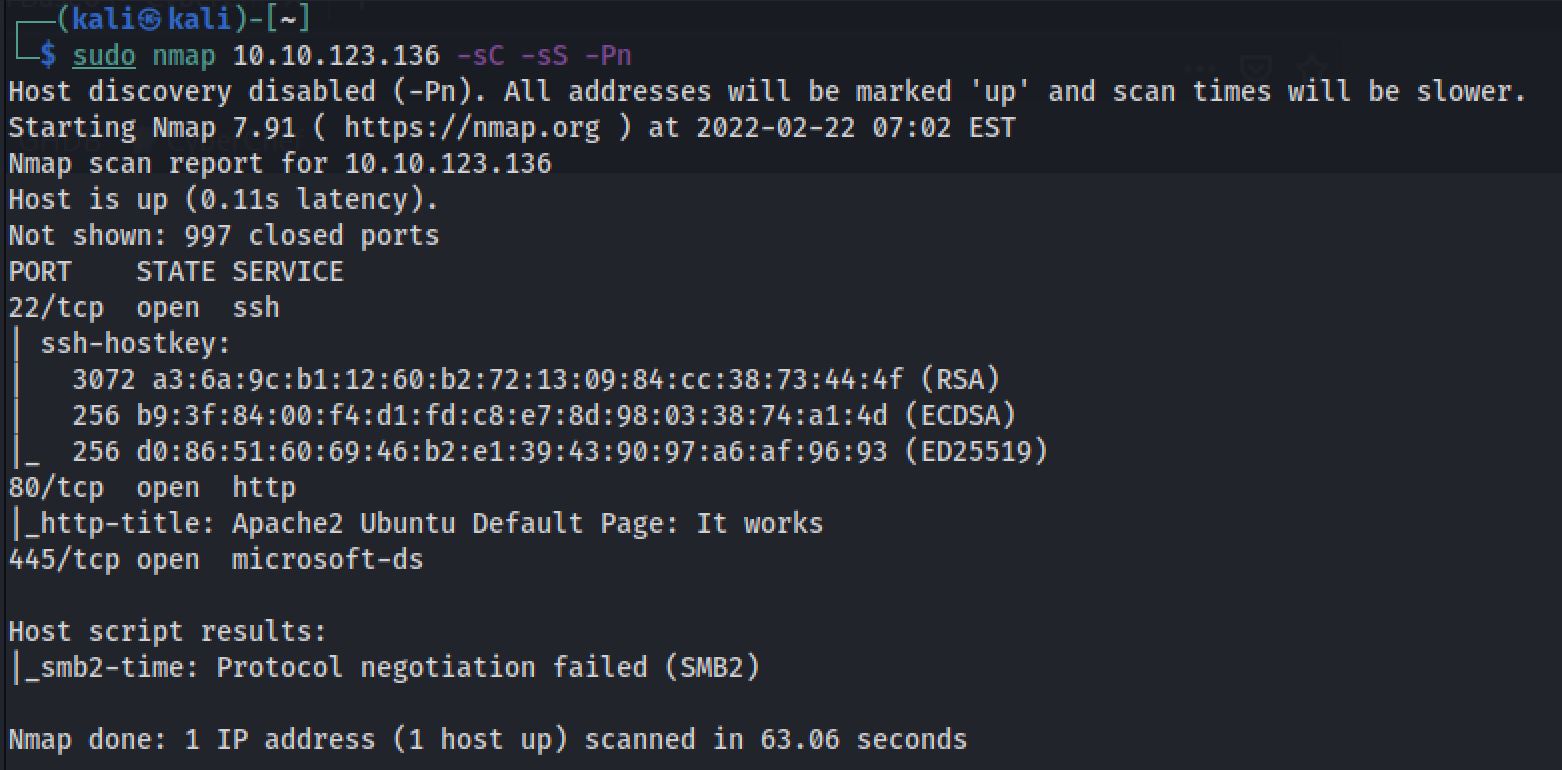Click the 445/tcp port entry
The image size is (1562, 770).
[64, 560]
